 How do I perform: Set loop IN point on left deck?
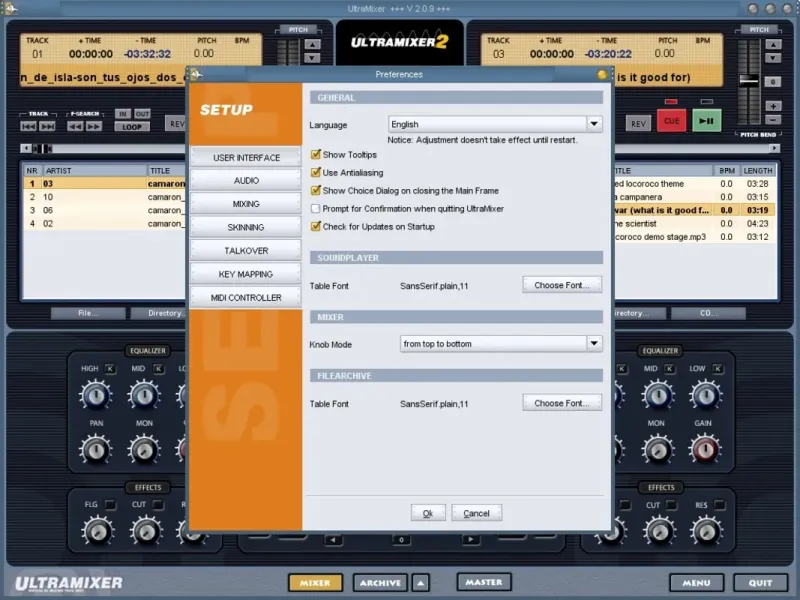[122, 114]
